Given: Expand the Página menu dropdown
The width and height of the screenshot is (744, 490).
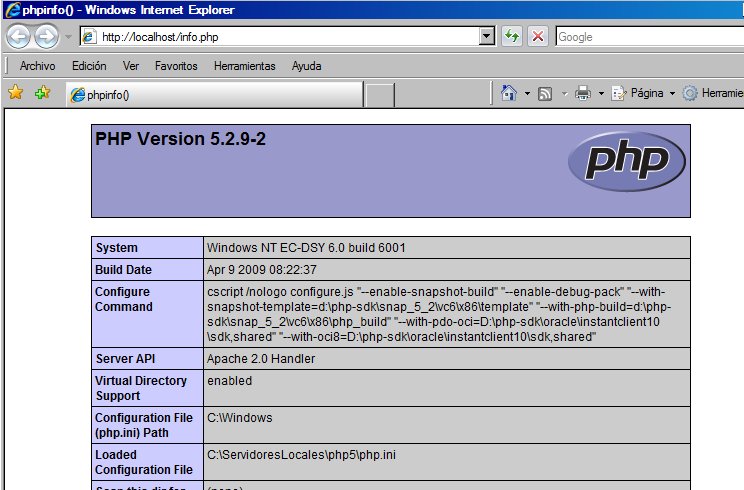Looking at the screenshot, I should tap(673, 93).
